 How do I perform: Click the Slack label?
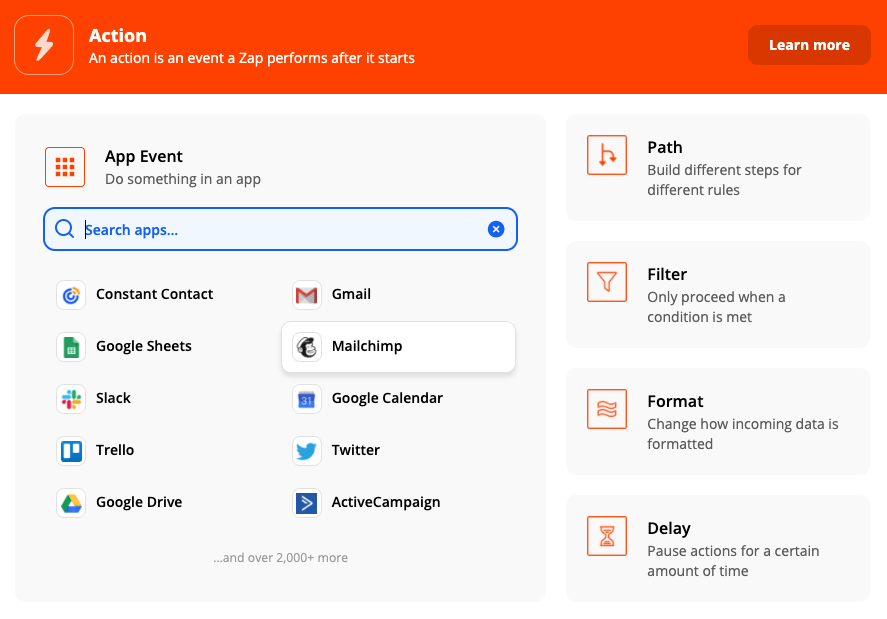[x=113, y=398]
